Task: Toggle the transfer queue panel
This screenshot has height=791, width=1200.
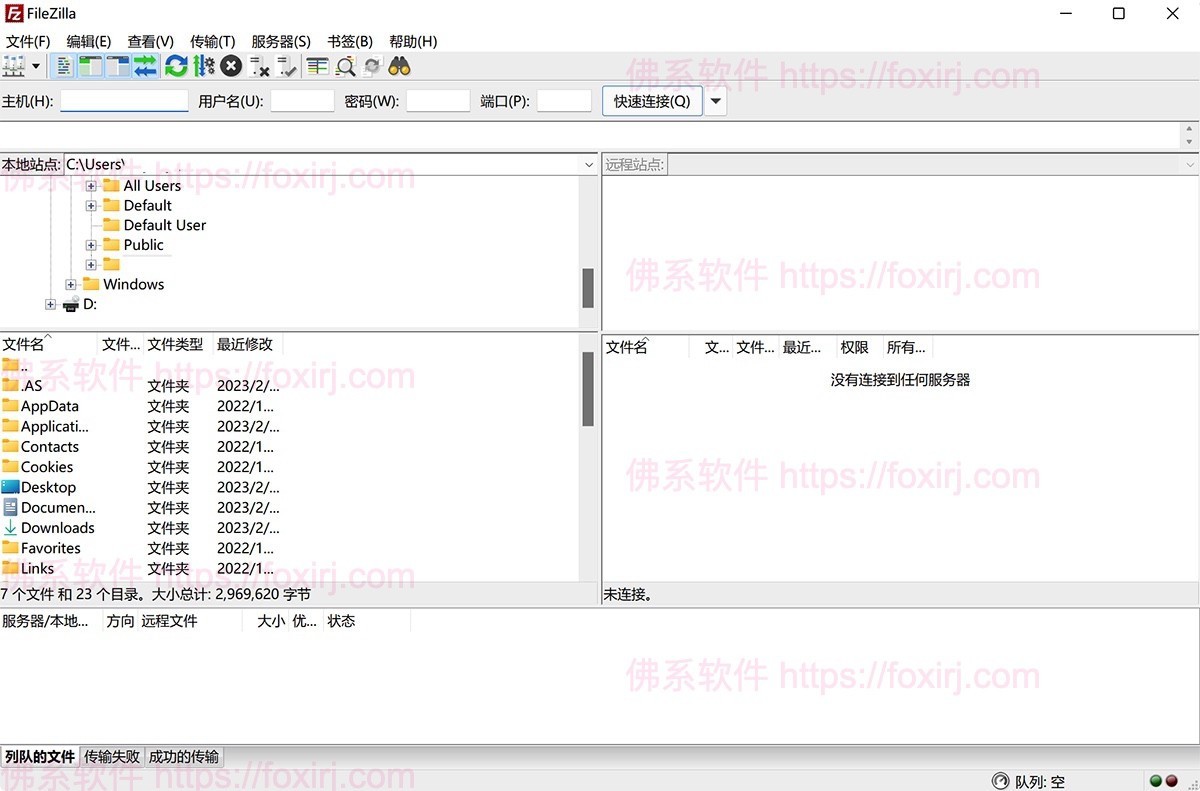Action: [x=144, y=66]
